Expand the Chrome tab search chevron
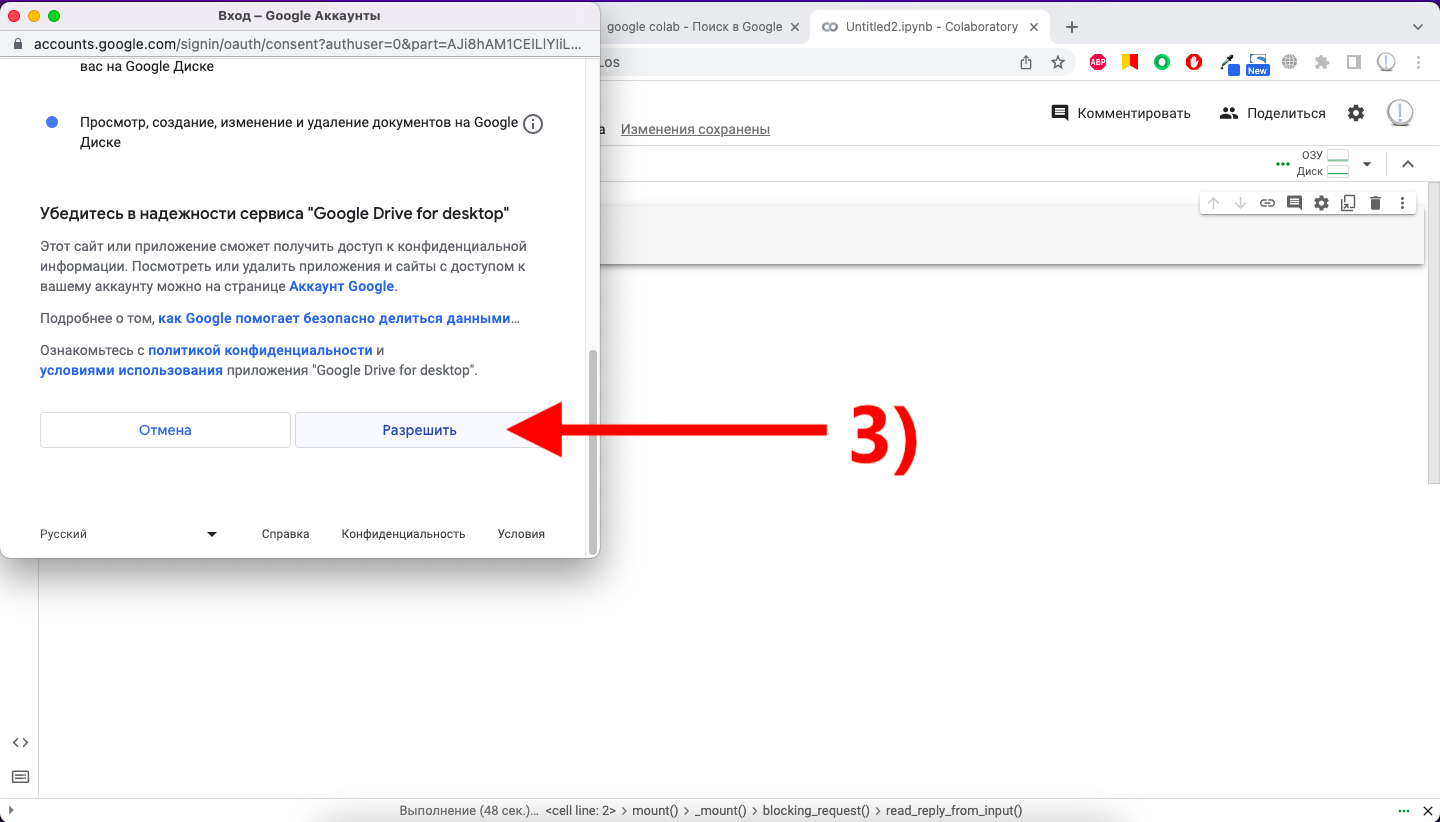The width and height of the screenshot is (1440, 822). click(1418, 27)
